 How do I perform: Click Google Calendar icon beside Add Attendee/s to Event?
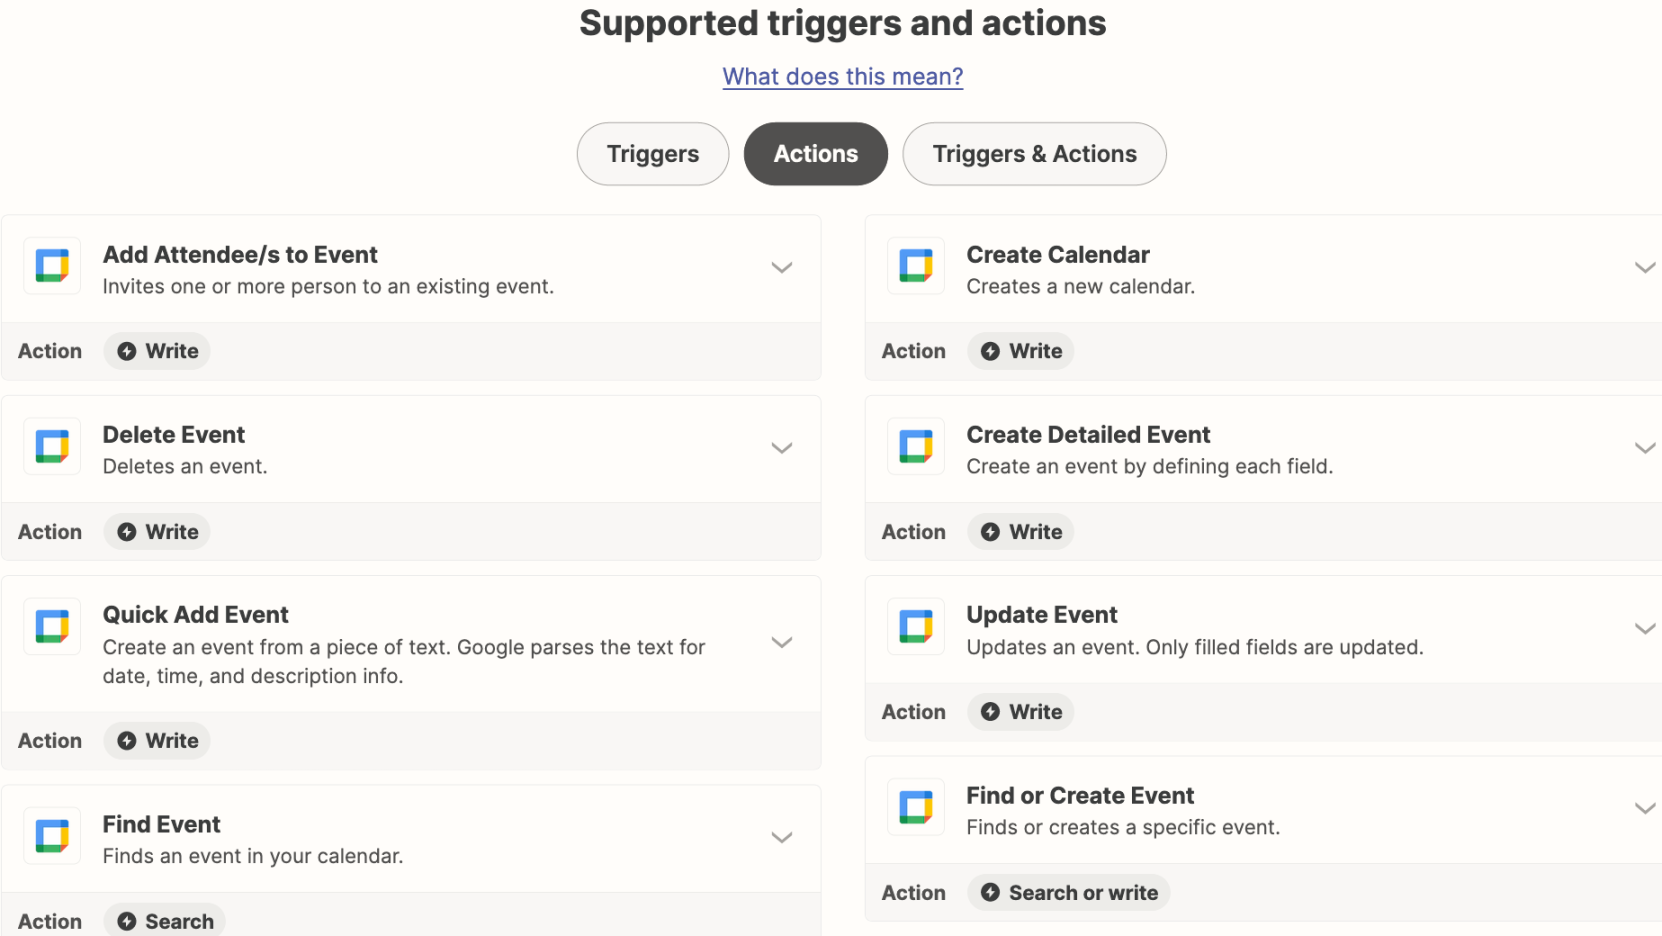52,266
